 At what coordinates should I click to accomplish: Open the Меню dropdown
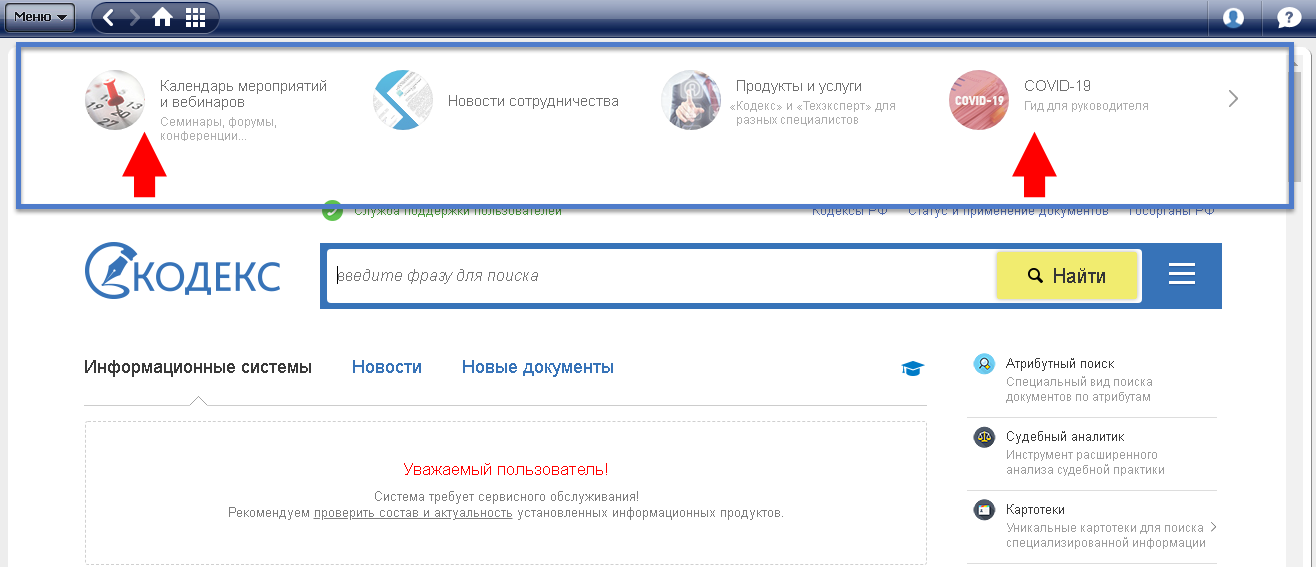point(40,17)
